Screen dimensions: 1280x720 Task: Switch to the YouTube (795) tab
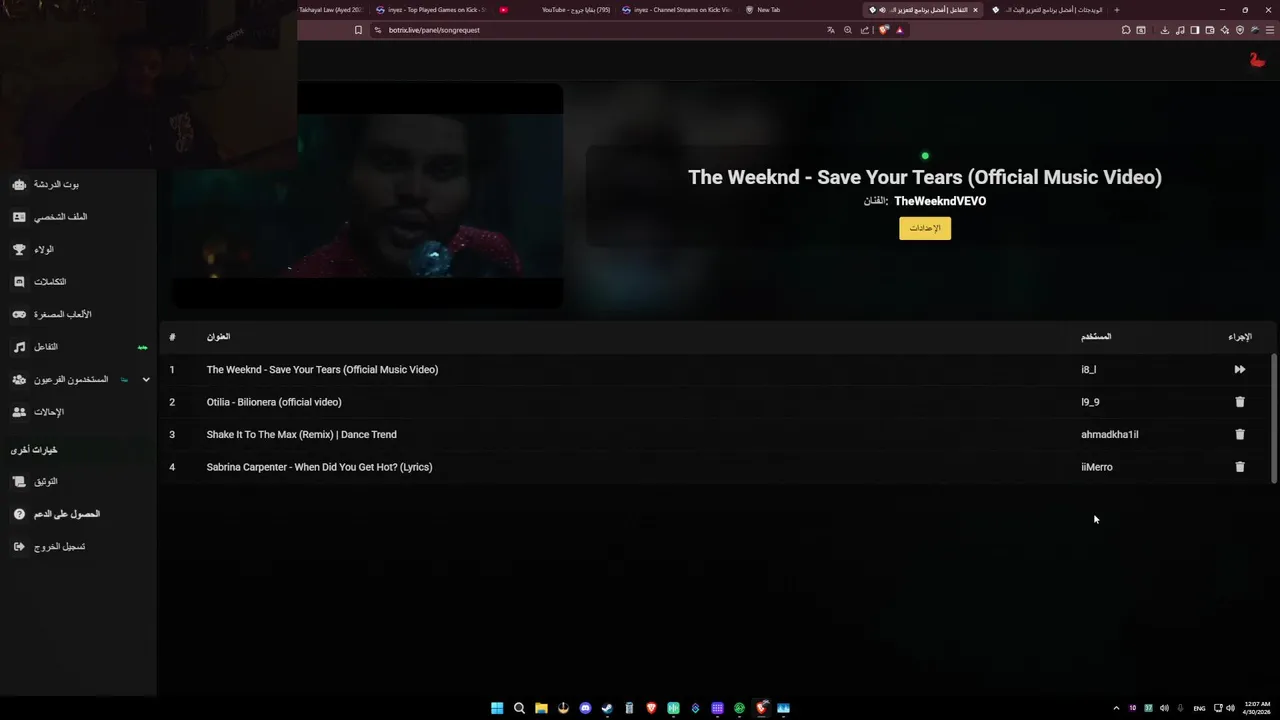pos(556,10)
